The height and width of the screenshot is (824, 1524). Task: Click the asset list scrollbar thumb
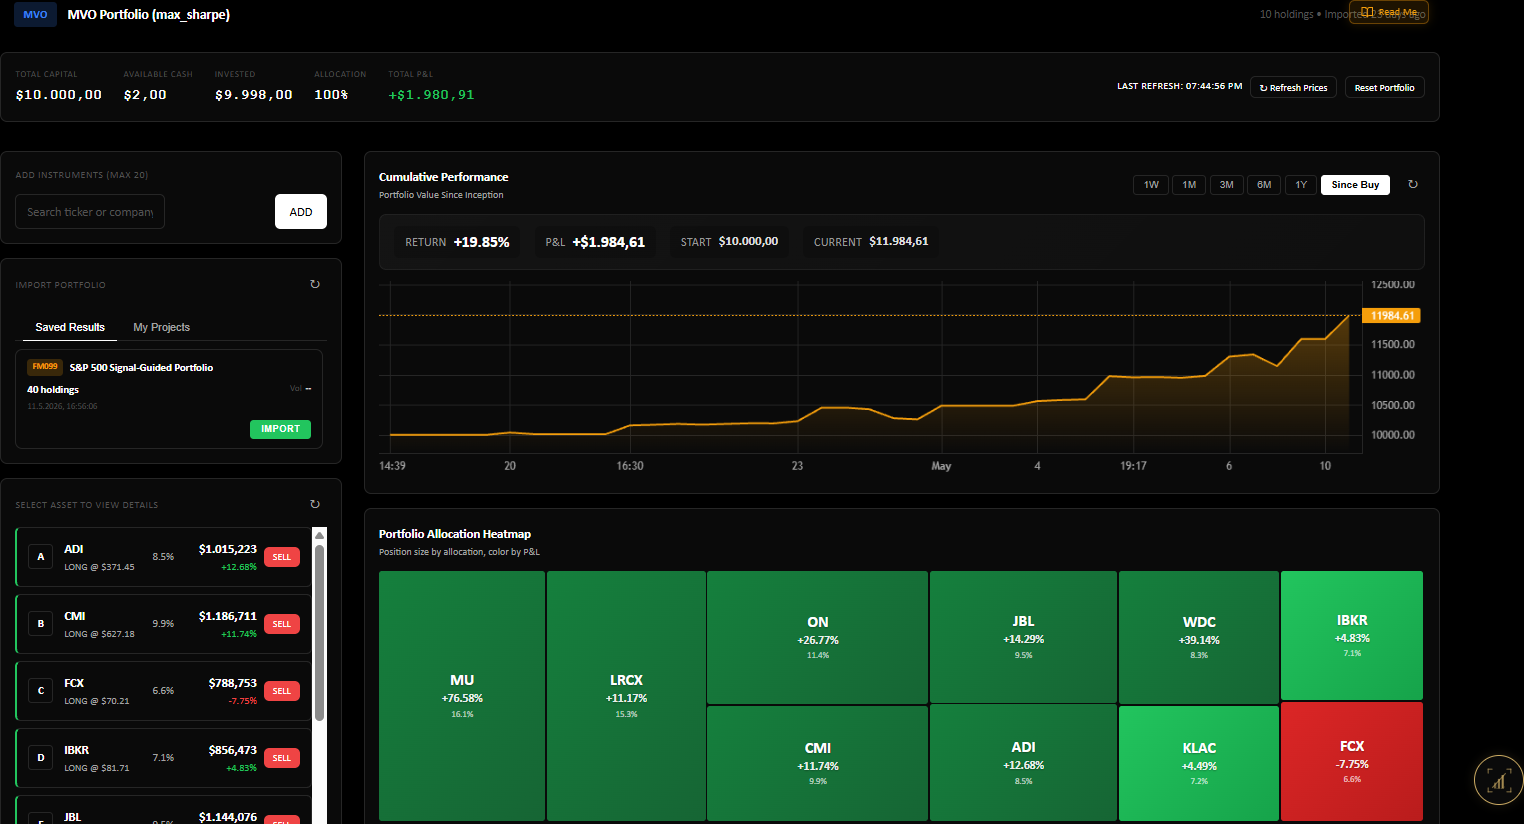coord(319,632)
